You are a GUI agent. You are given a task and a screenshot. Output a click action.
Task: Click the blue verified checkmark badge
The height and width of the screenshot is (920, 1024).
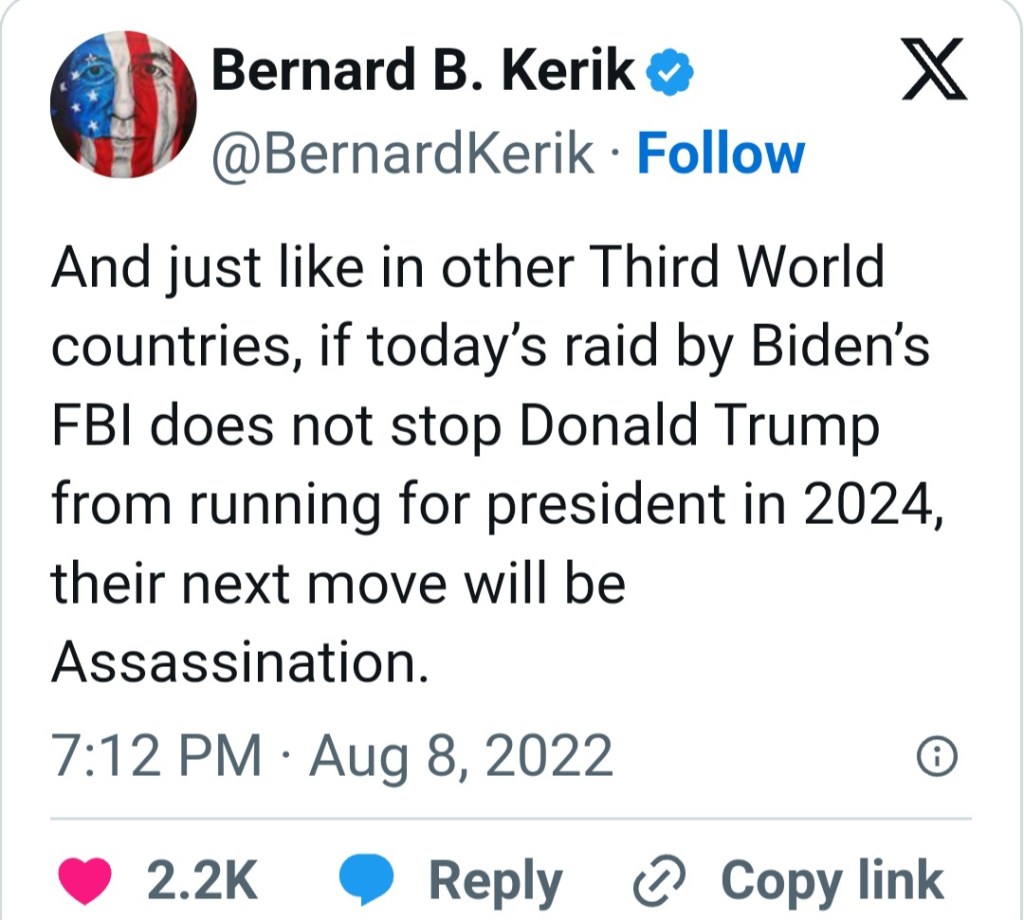pos(667,72)
